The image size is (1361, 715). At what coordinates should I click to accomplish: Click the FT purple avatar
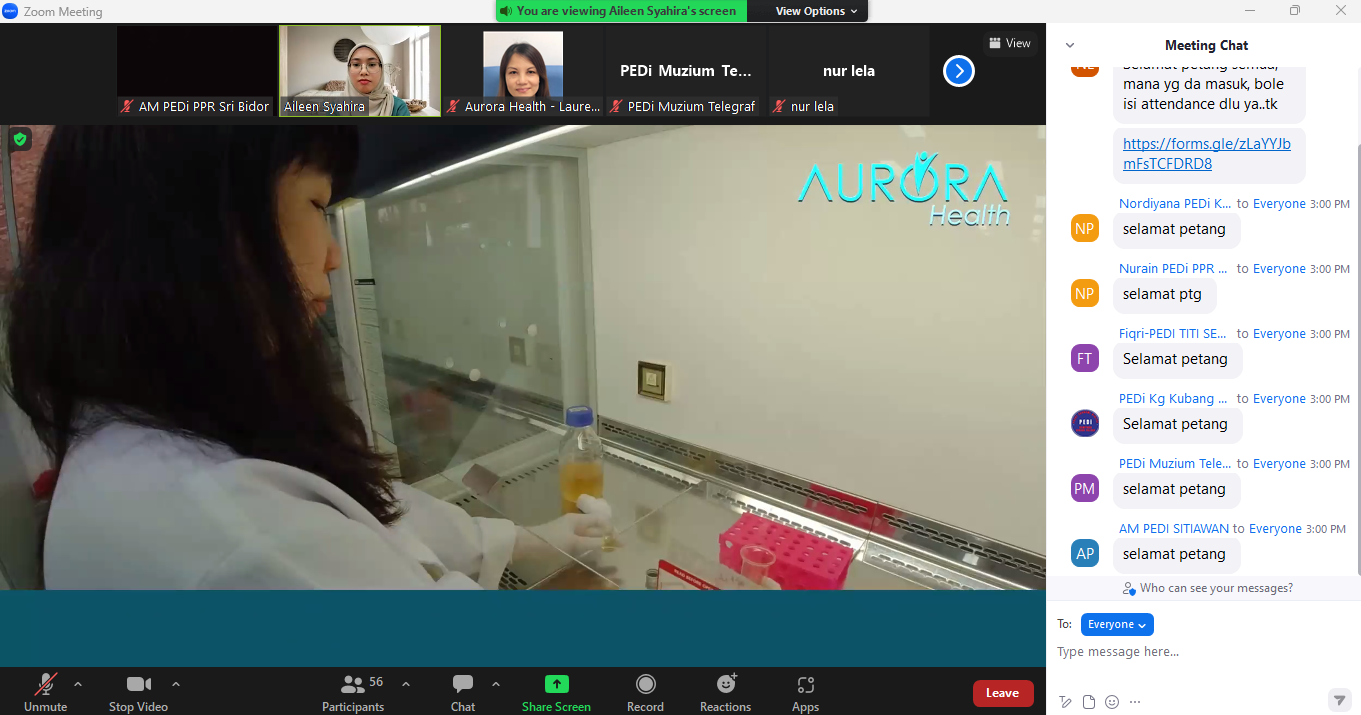point(1084,358)
